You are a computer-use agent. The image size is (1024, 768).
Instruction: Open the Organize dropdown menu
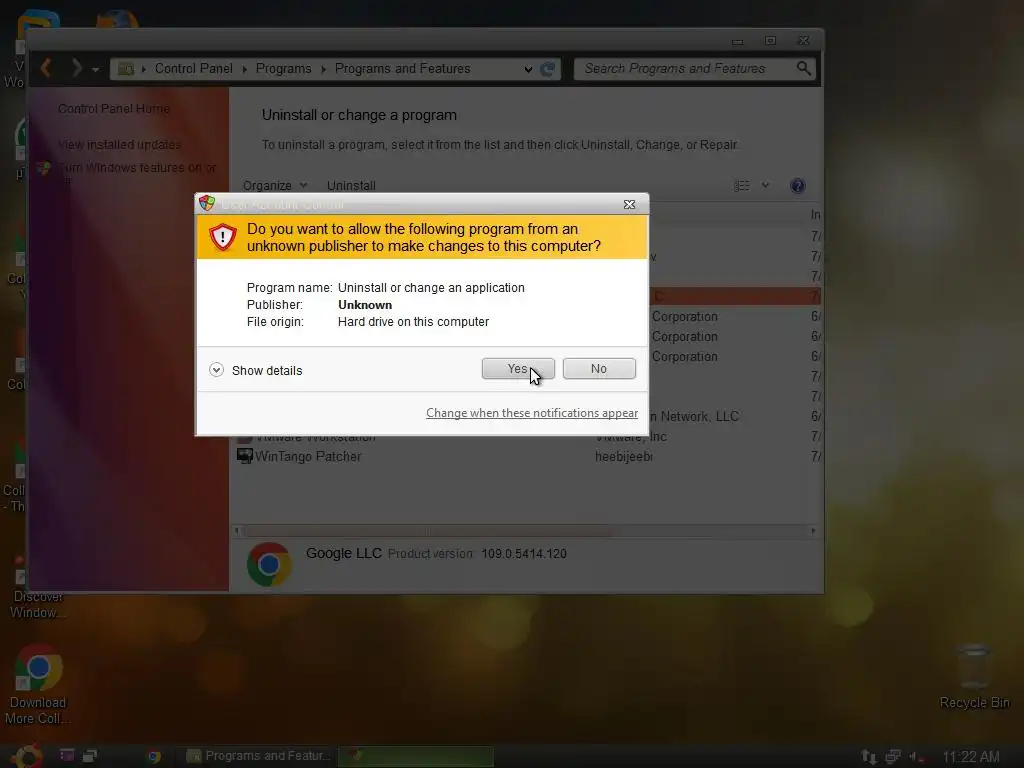pos(274,185)
